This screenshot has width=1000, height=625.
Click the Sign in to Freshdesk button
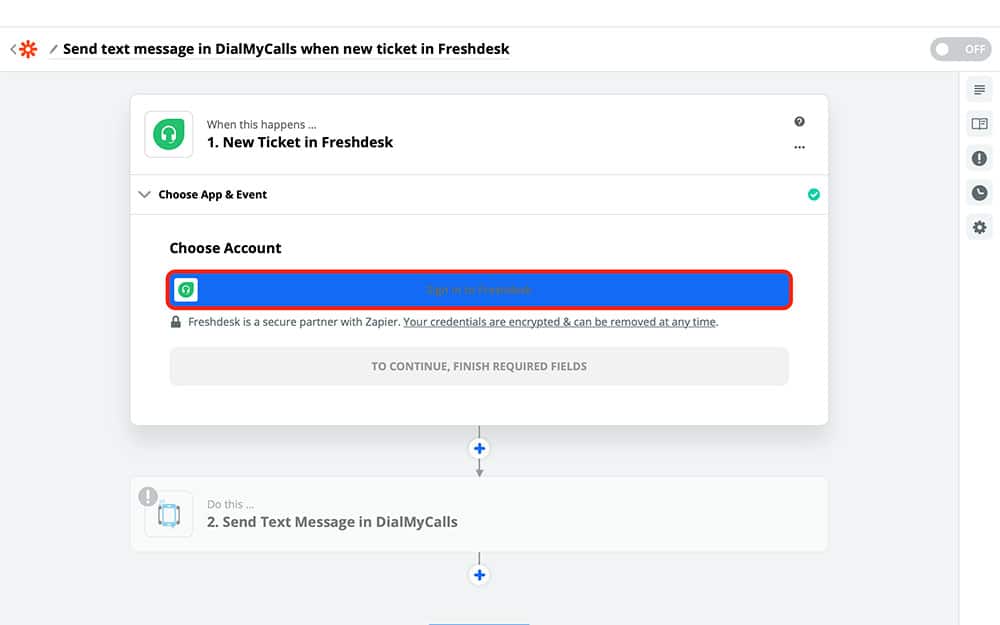point(480,290)
